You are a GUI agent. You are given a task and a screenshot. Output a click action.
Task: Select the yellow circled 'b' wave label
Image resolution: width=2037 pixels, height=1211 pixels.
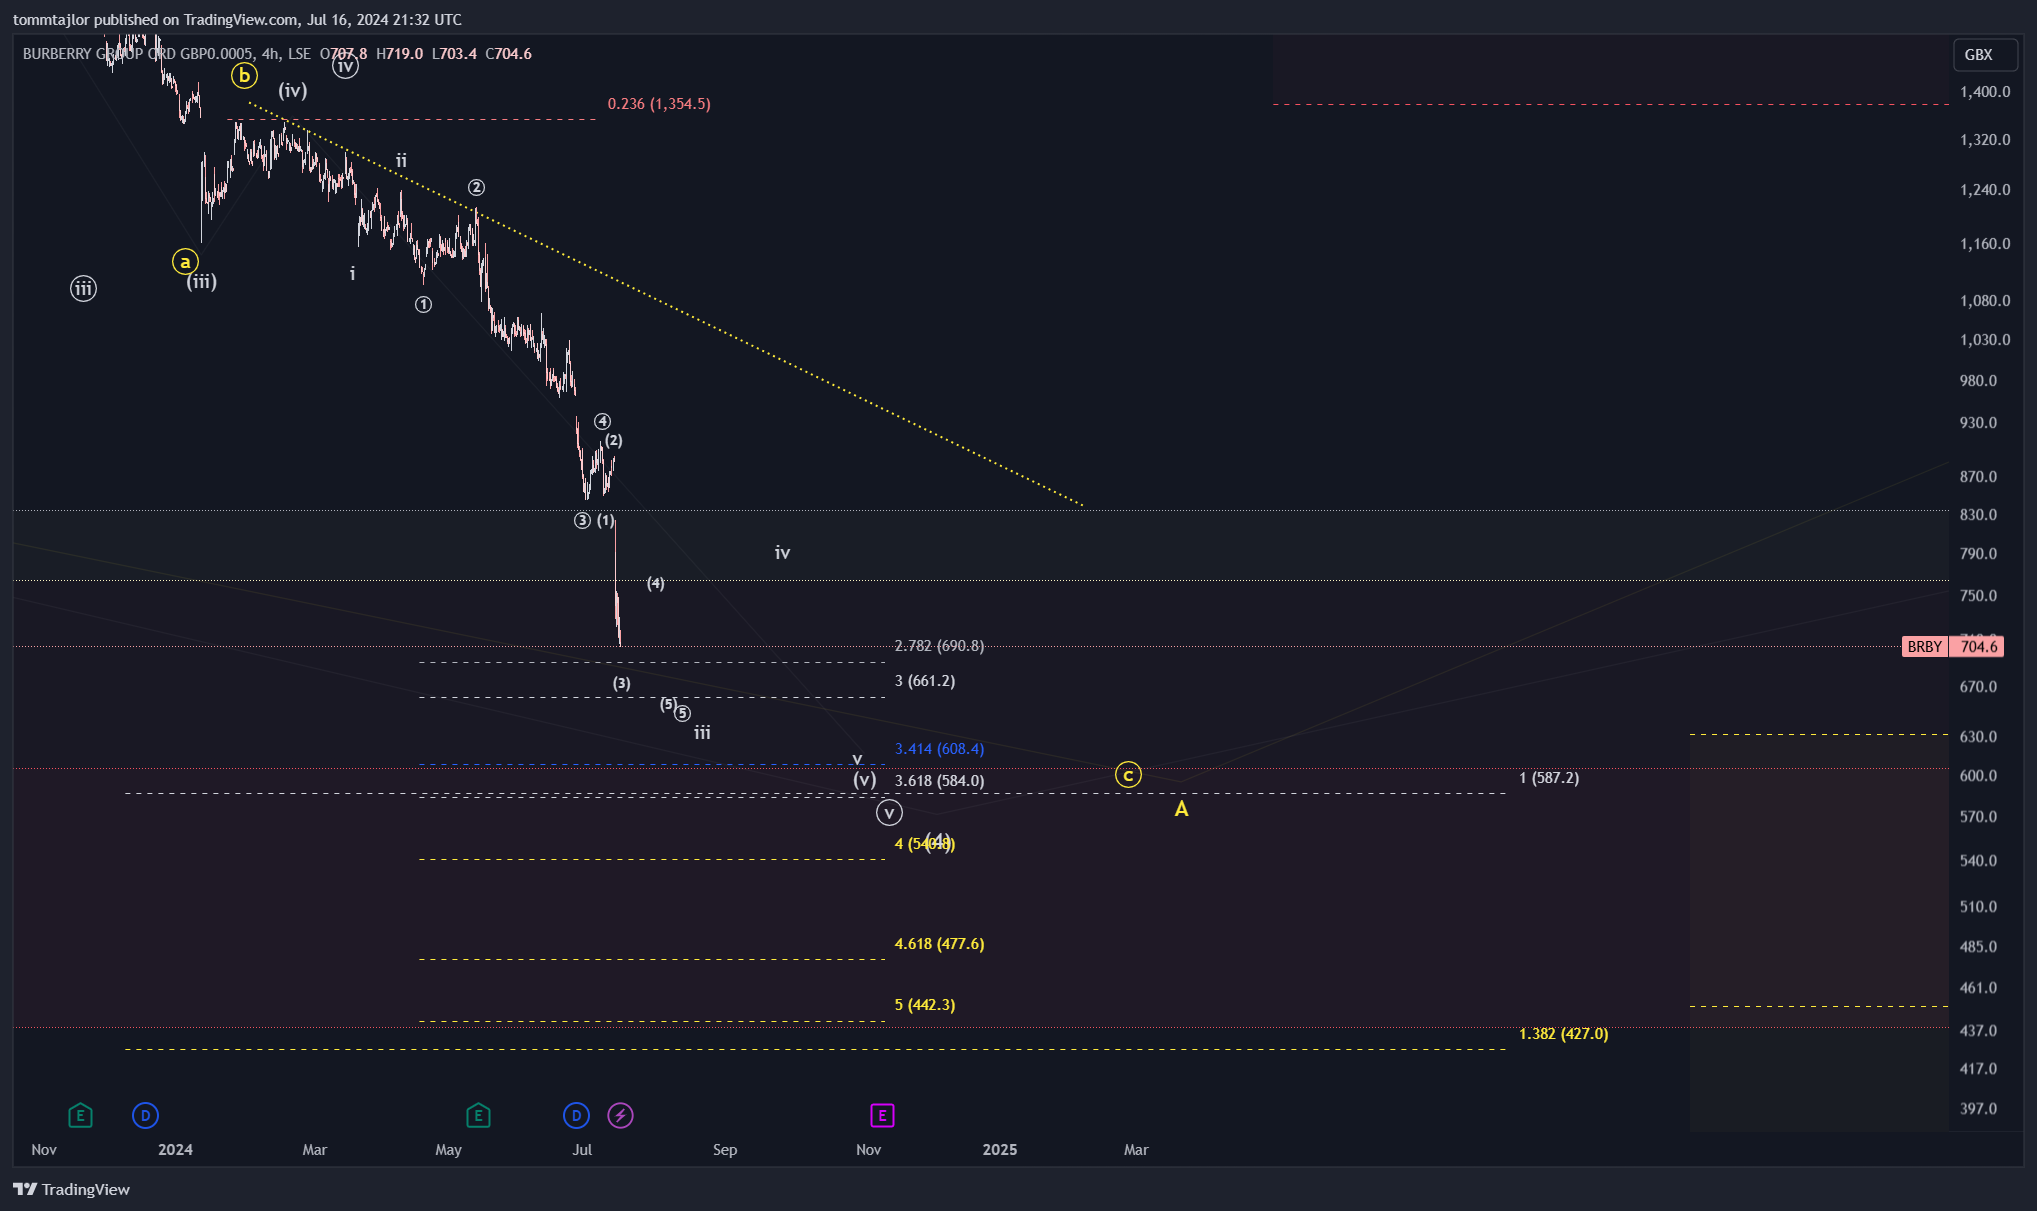click(244, 75)
